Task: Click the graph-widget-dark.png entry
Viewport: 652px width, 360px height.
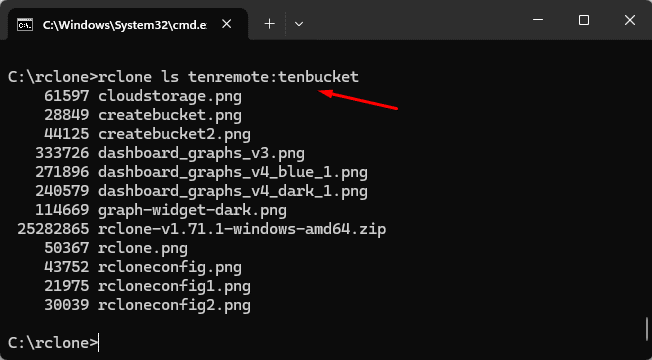Action: (192, 210)
